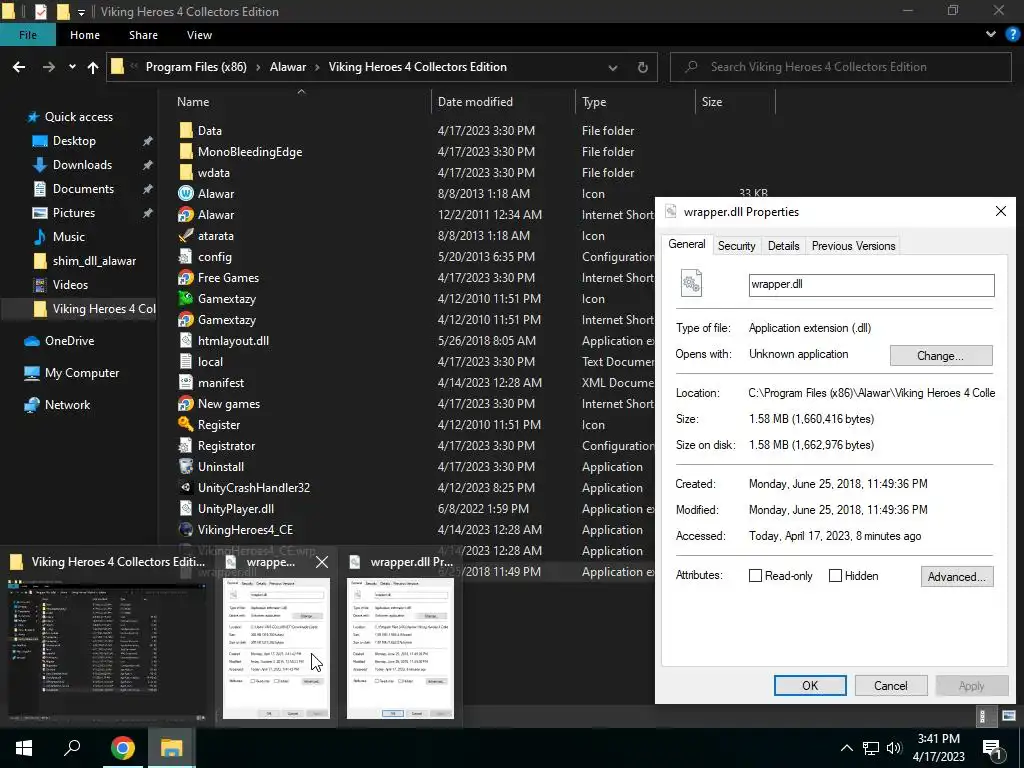Confirm Properties dialog with OK

[x=810, y=685]
